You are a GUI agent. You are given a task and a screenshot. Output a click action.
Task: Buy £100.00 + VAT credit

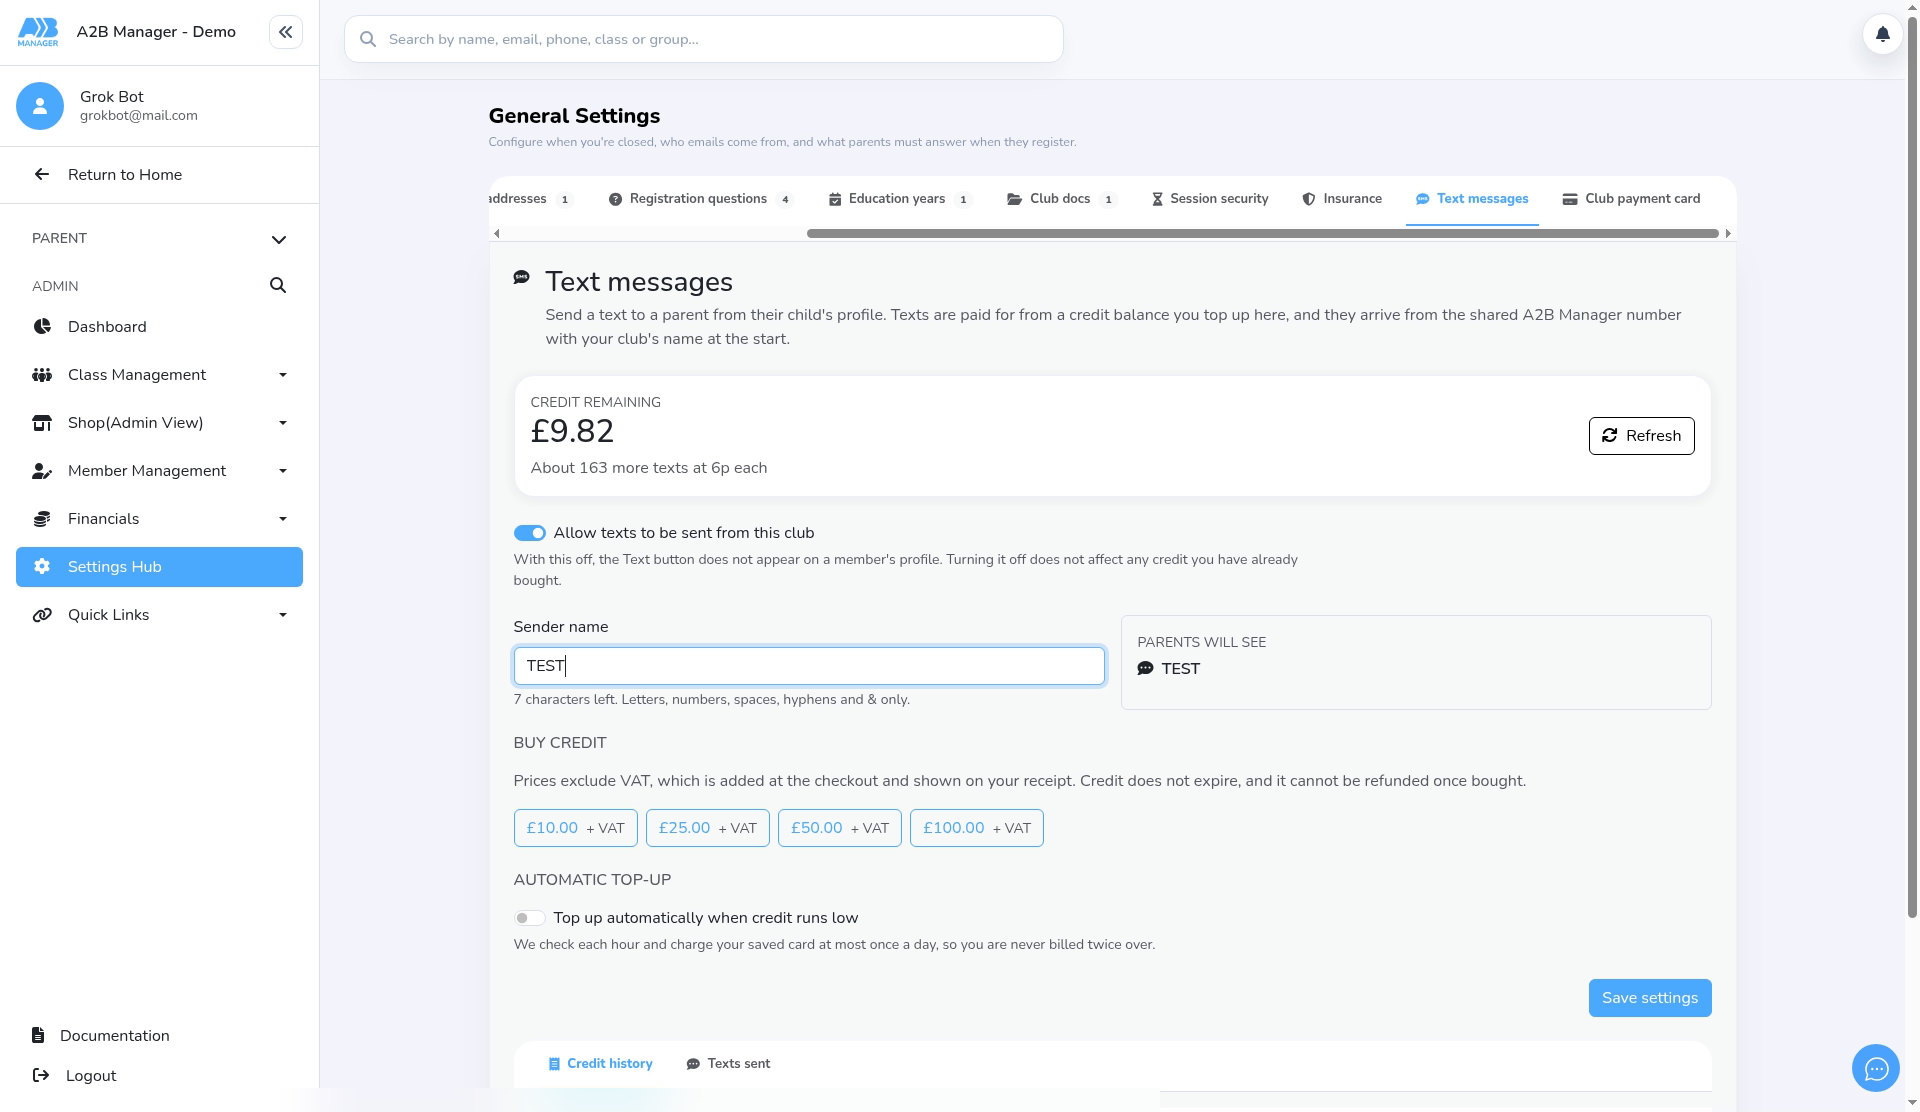pos(976,828)
